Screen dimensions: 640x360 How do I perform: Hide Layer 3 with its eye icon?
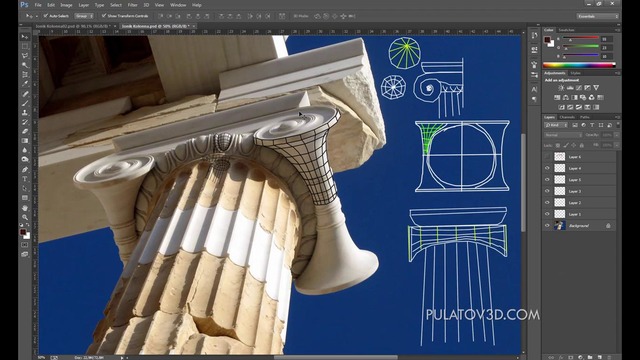[547, 191]
